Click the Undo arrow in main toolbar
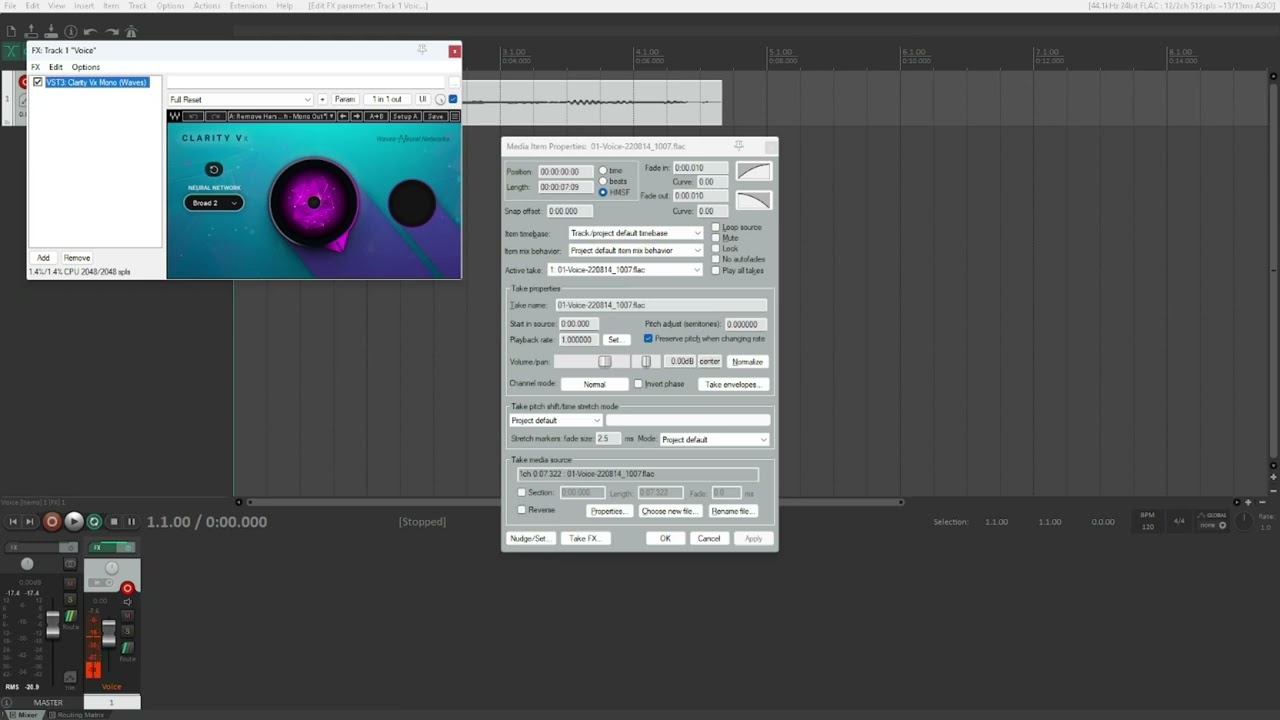This screenshot has height=720, width=1280. pos(90,32)
